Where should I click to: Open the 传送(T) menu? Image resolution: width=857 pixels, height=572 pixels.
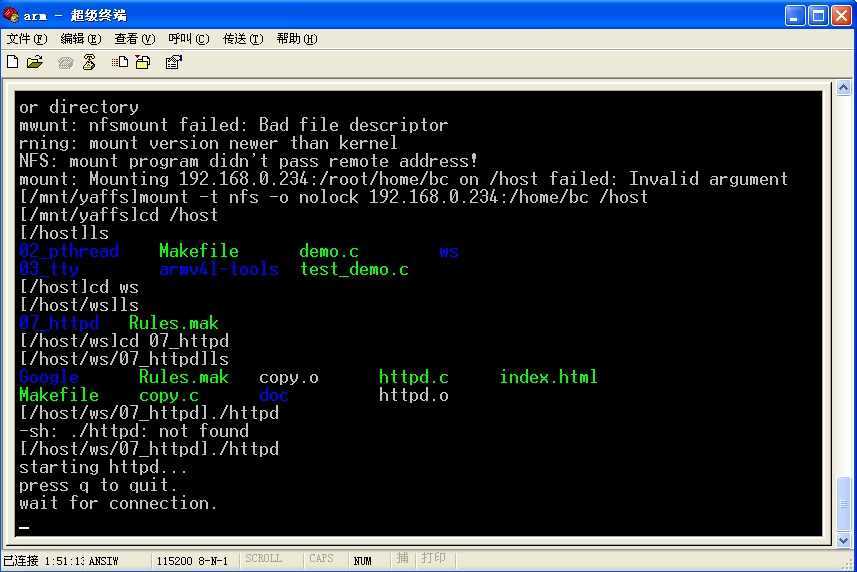point(243,39)
